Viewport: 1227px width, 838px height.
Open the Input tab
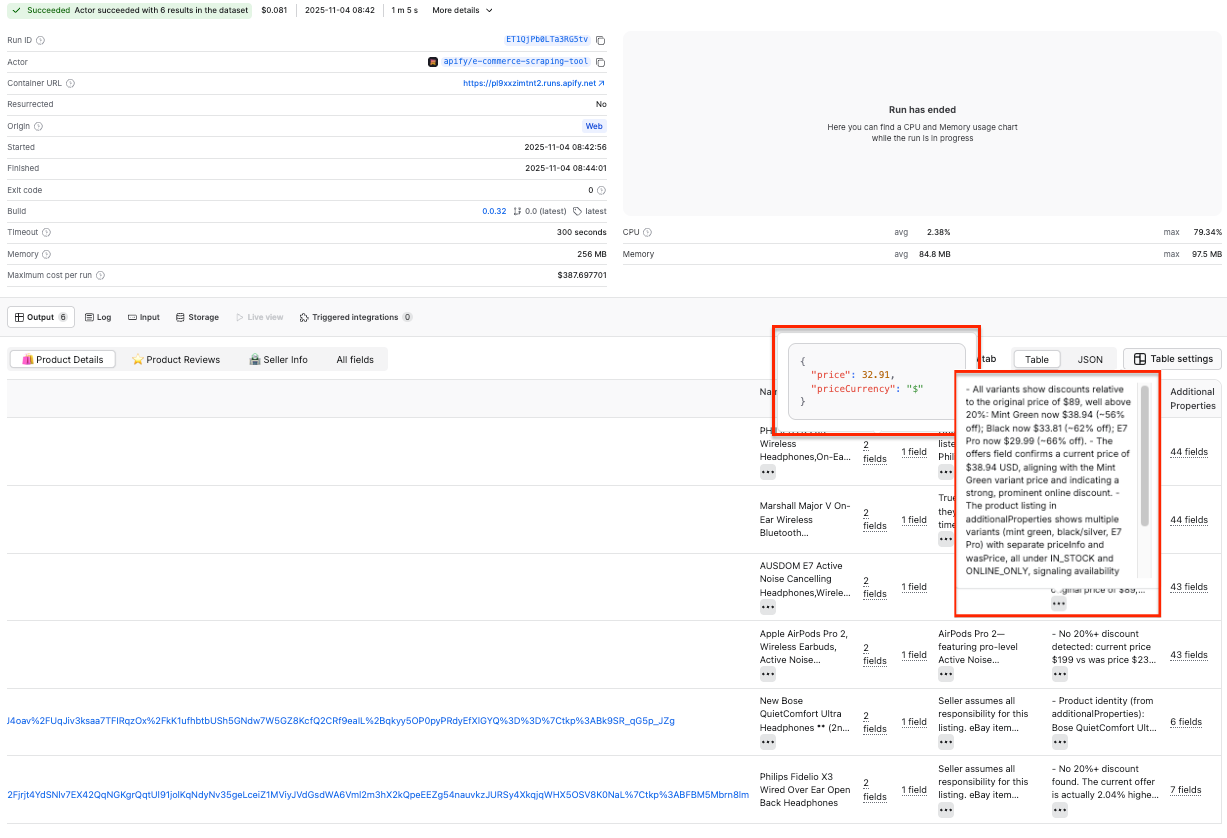point(130,317)
